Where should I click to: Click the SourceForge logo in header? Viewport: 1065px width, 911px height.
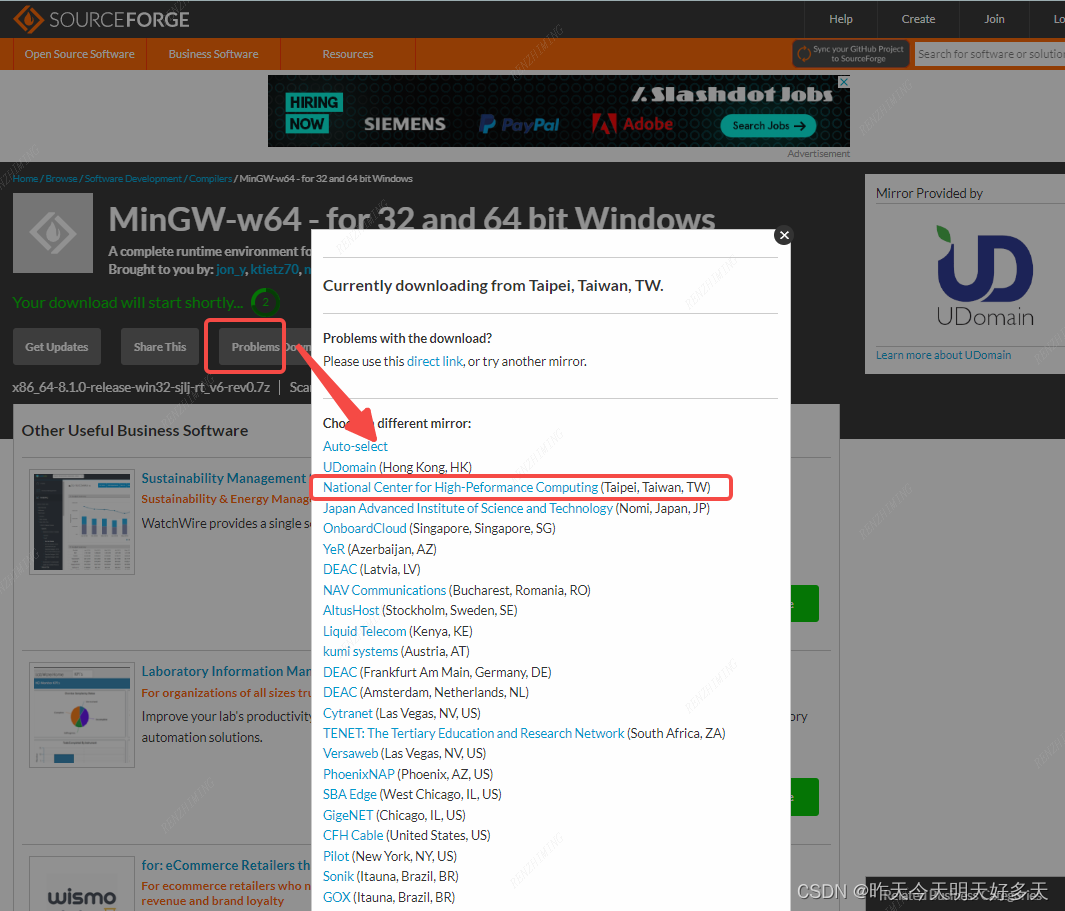click(102, 19)
